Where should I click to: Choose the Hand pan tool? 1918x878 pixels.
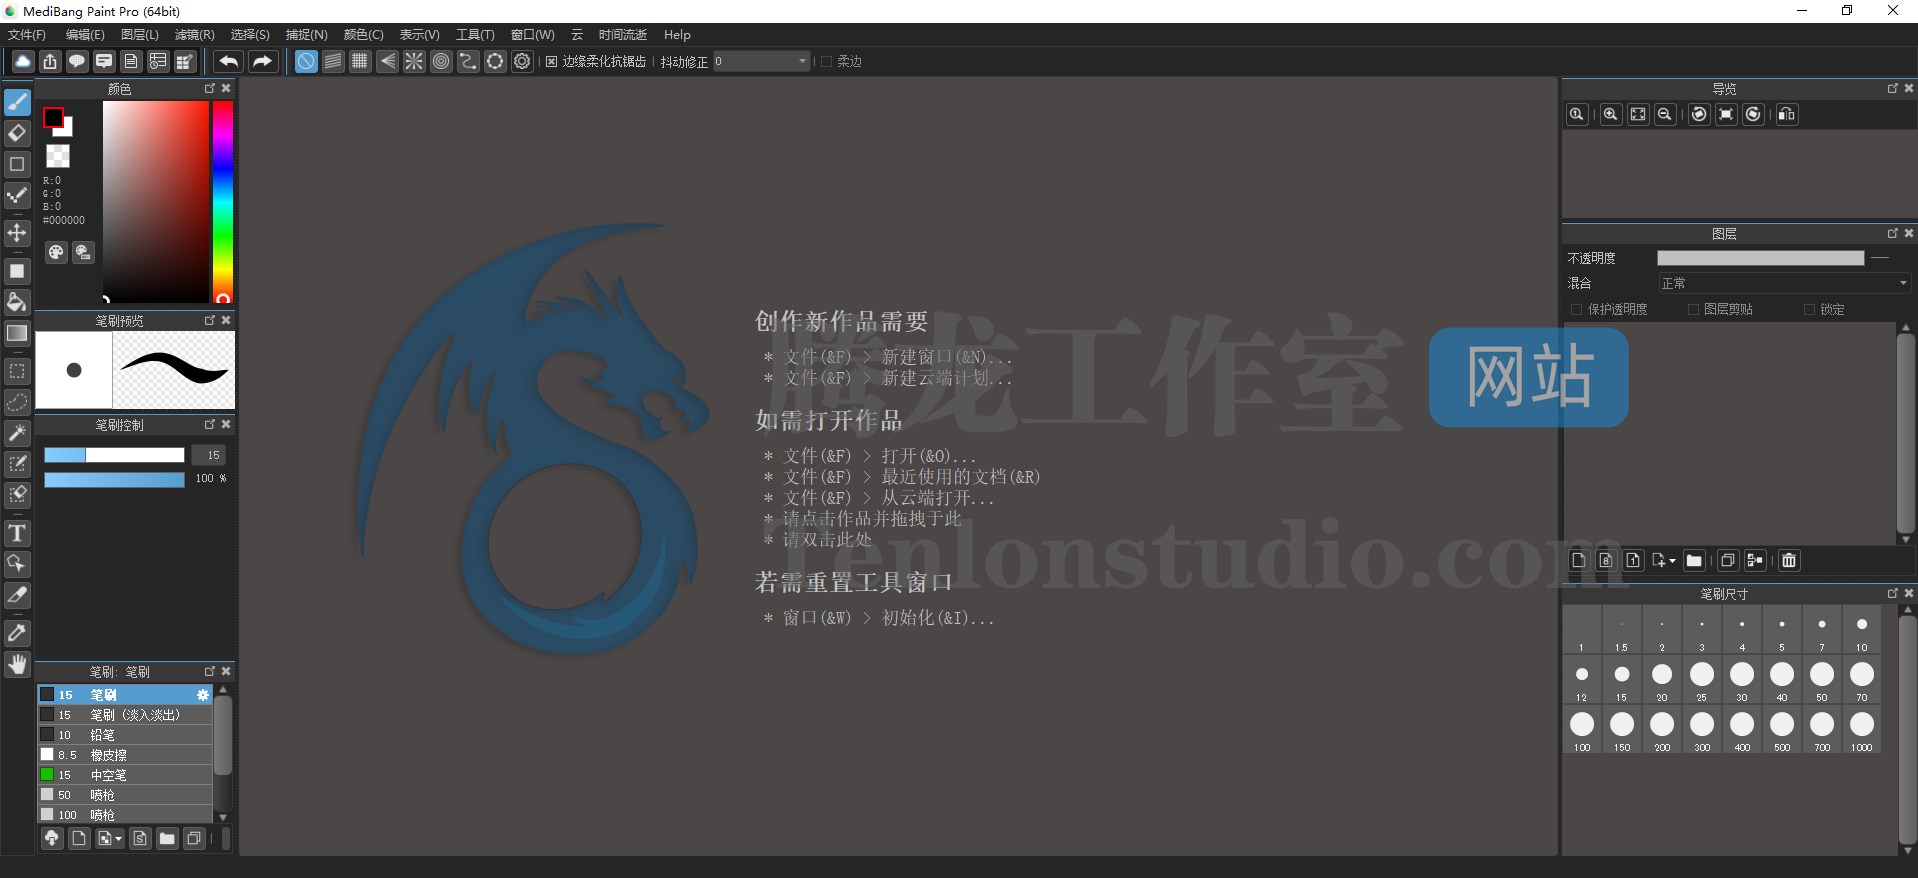click(x=17, y=664)
